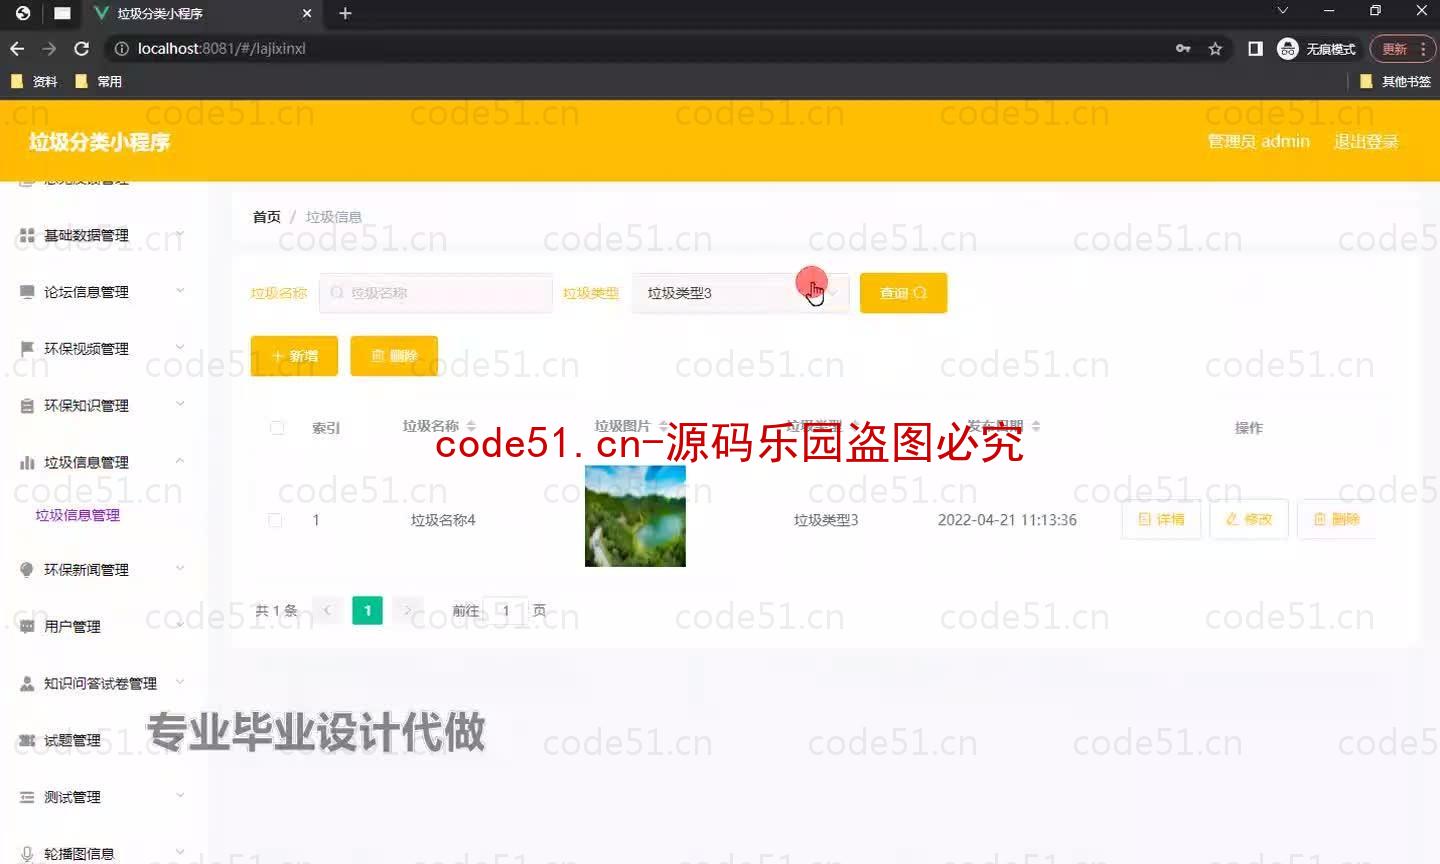Click inside the 垃圾名称 search field

(436, 293)
